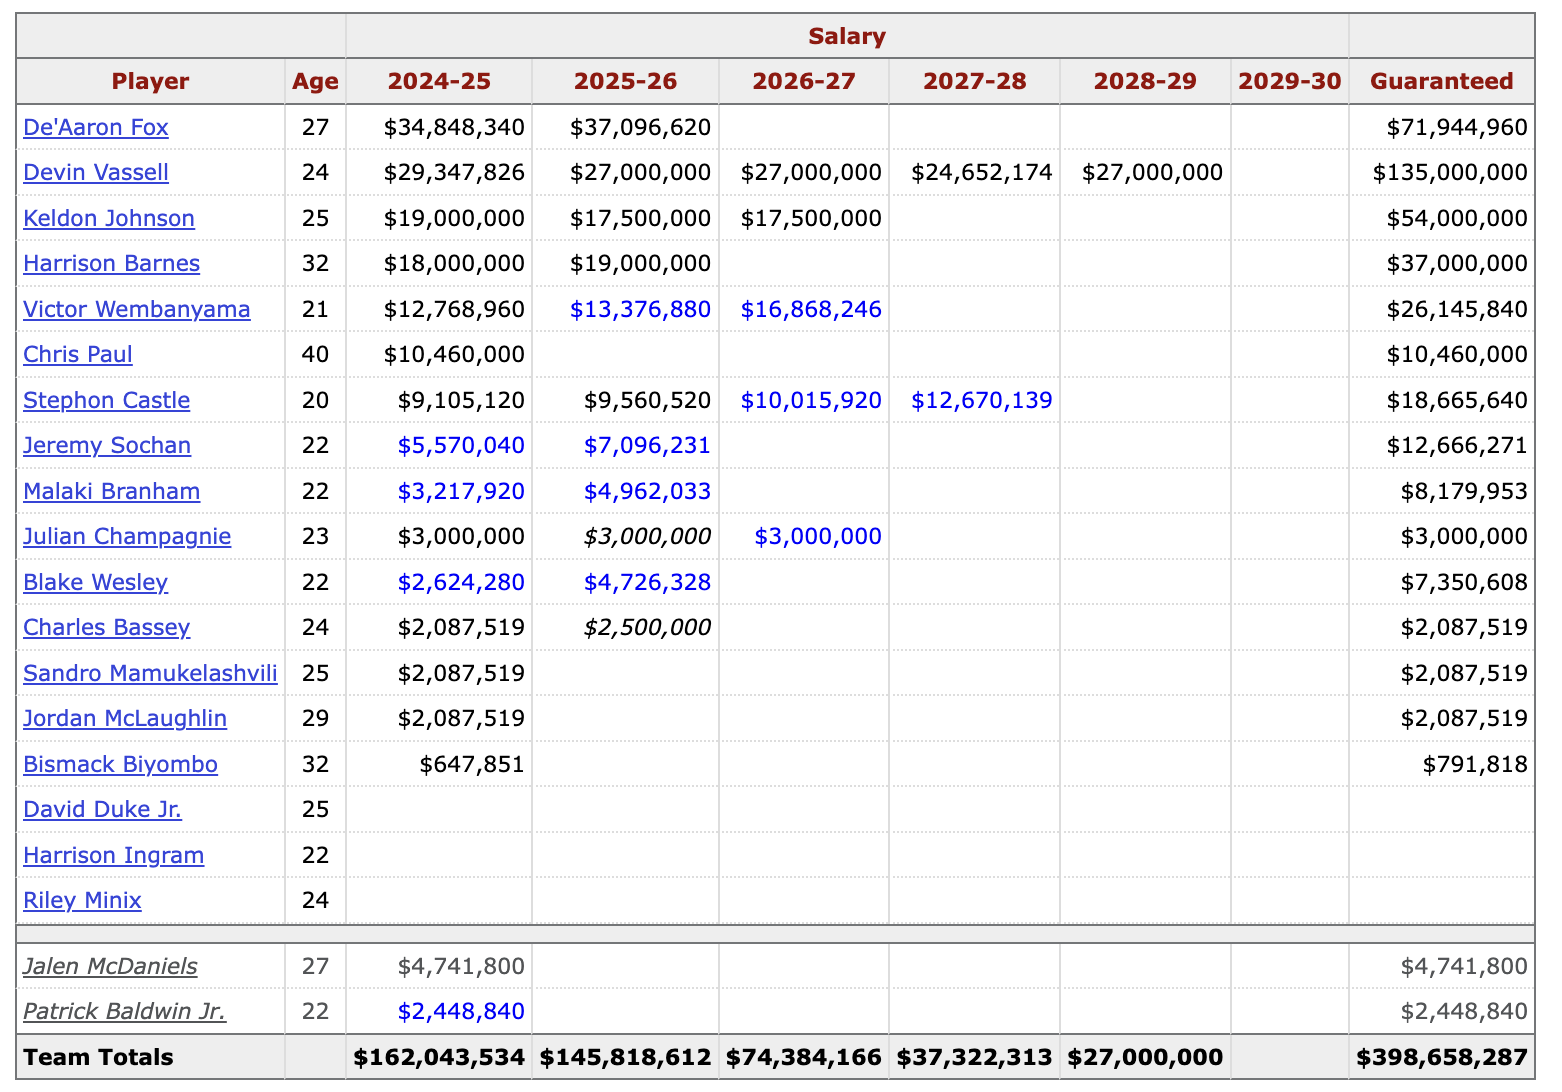Click the 2028-29 column header
Image resolution: width=1562 pixels, height=1092 pixels.
(x=1145, y=81)
